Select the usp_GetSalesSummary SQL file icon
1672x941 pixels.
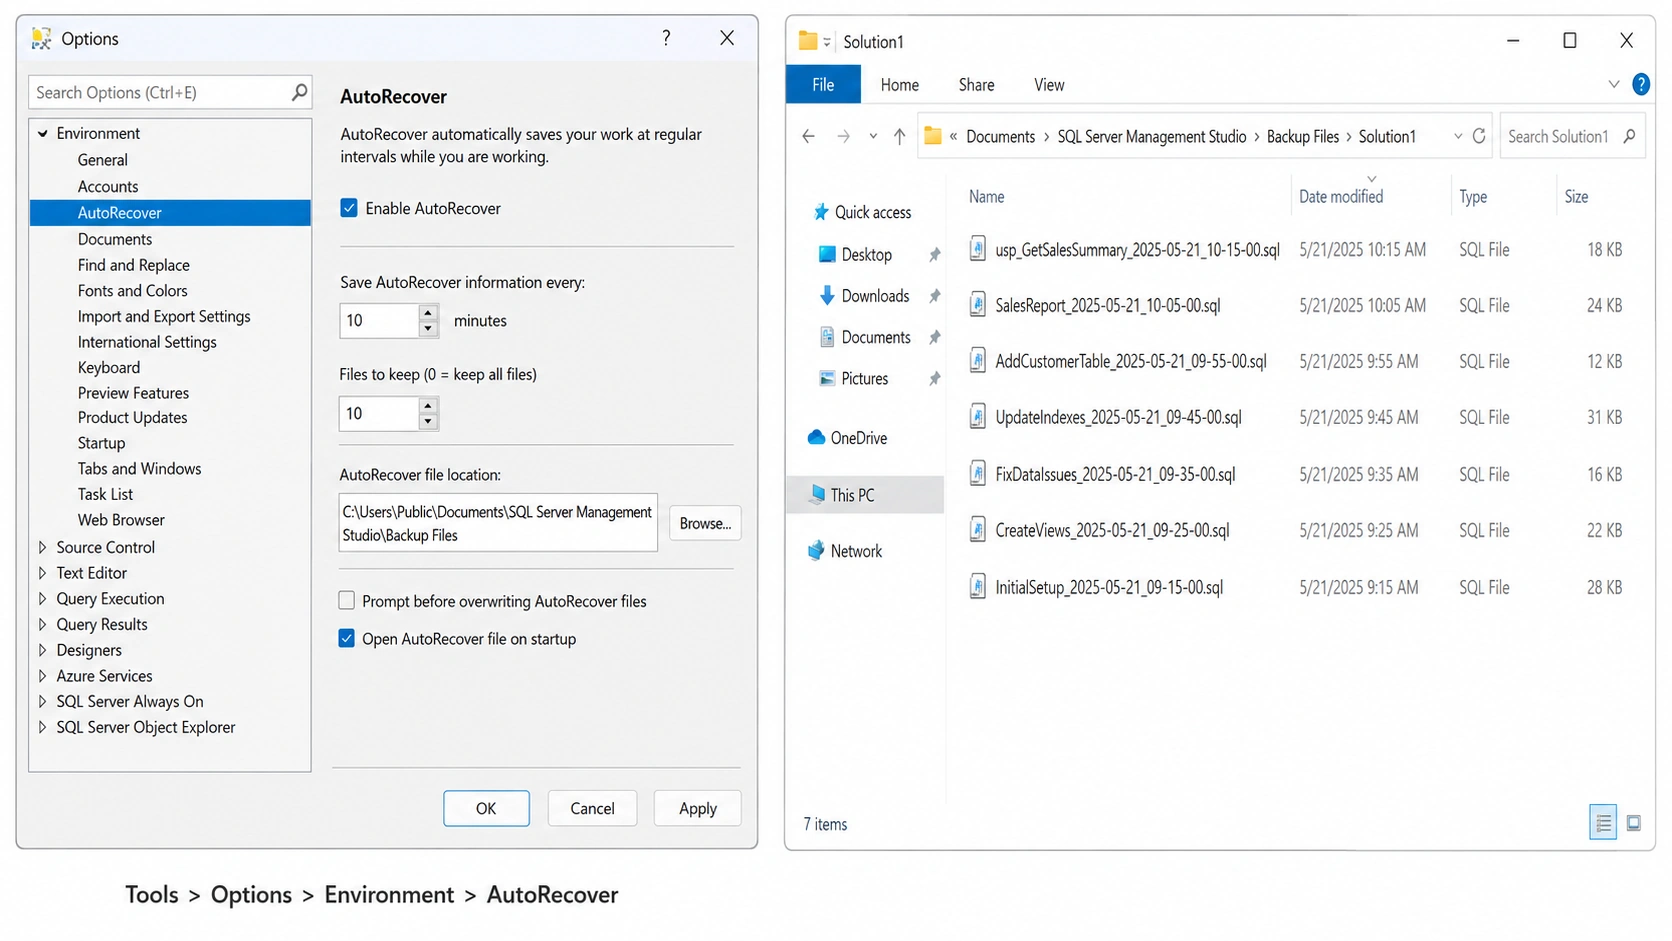tap(977, 249)
